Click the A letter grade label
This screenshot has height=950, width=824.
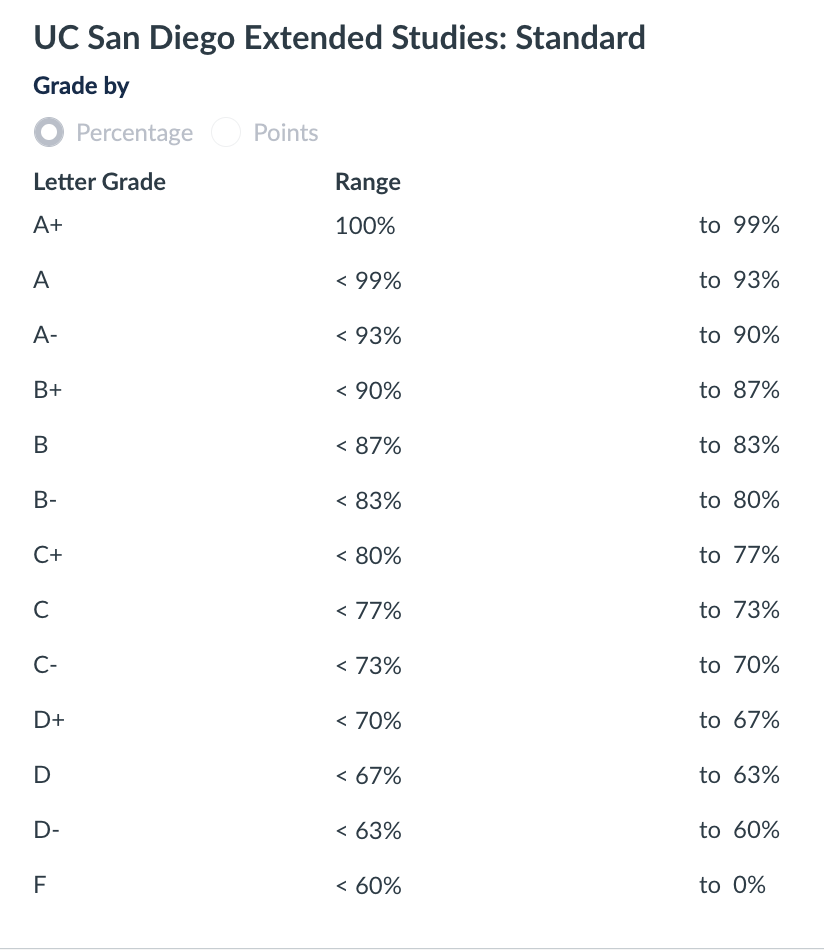[x=41, y=280]
